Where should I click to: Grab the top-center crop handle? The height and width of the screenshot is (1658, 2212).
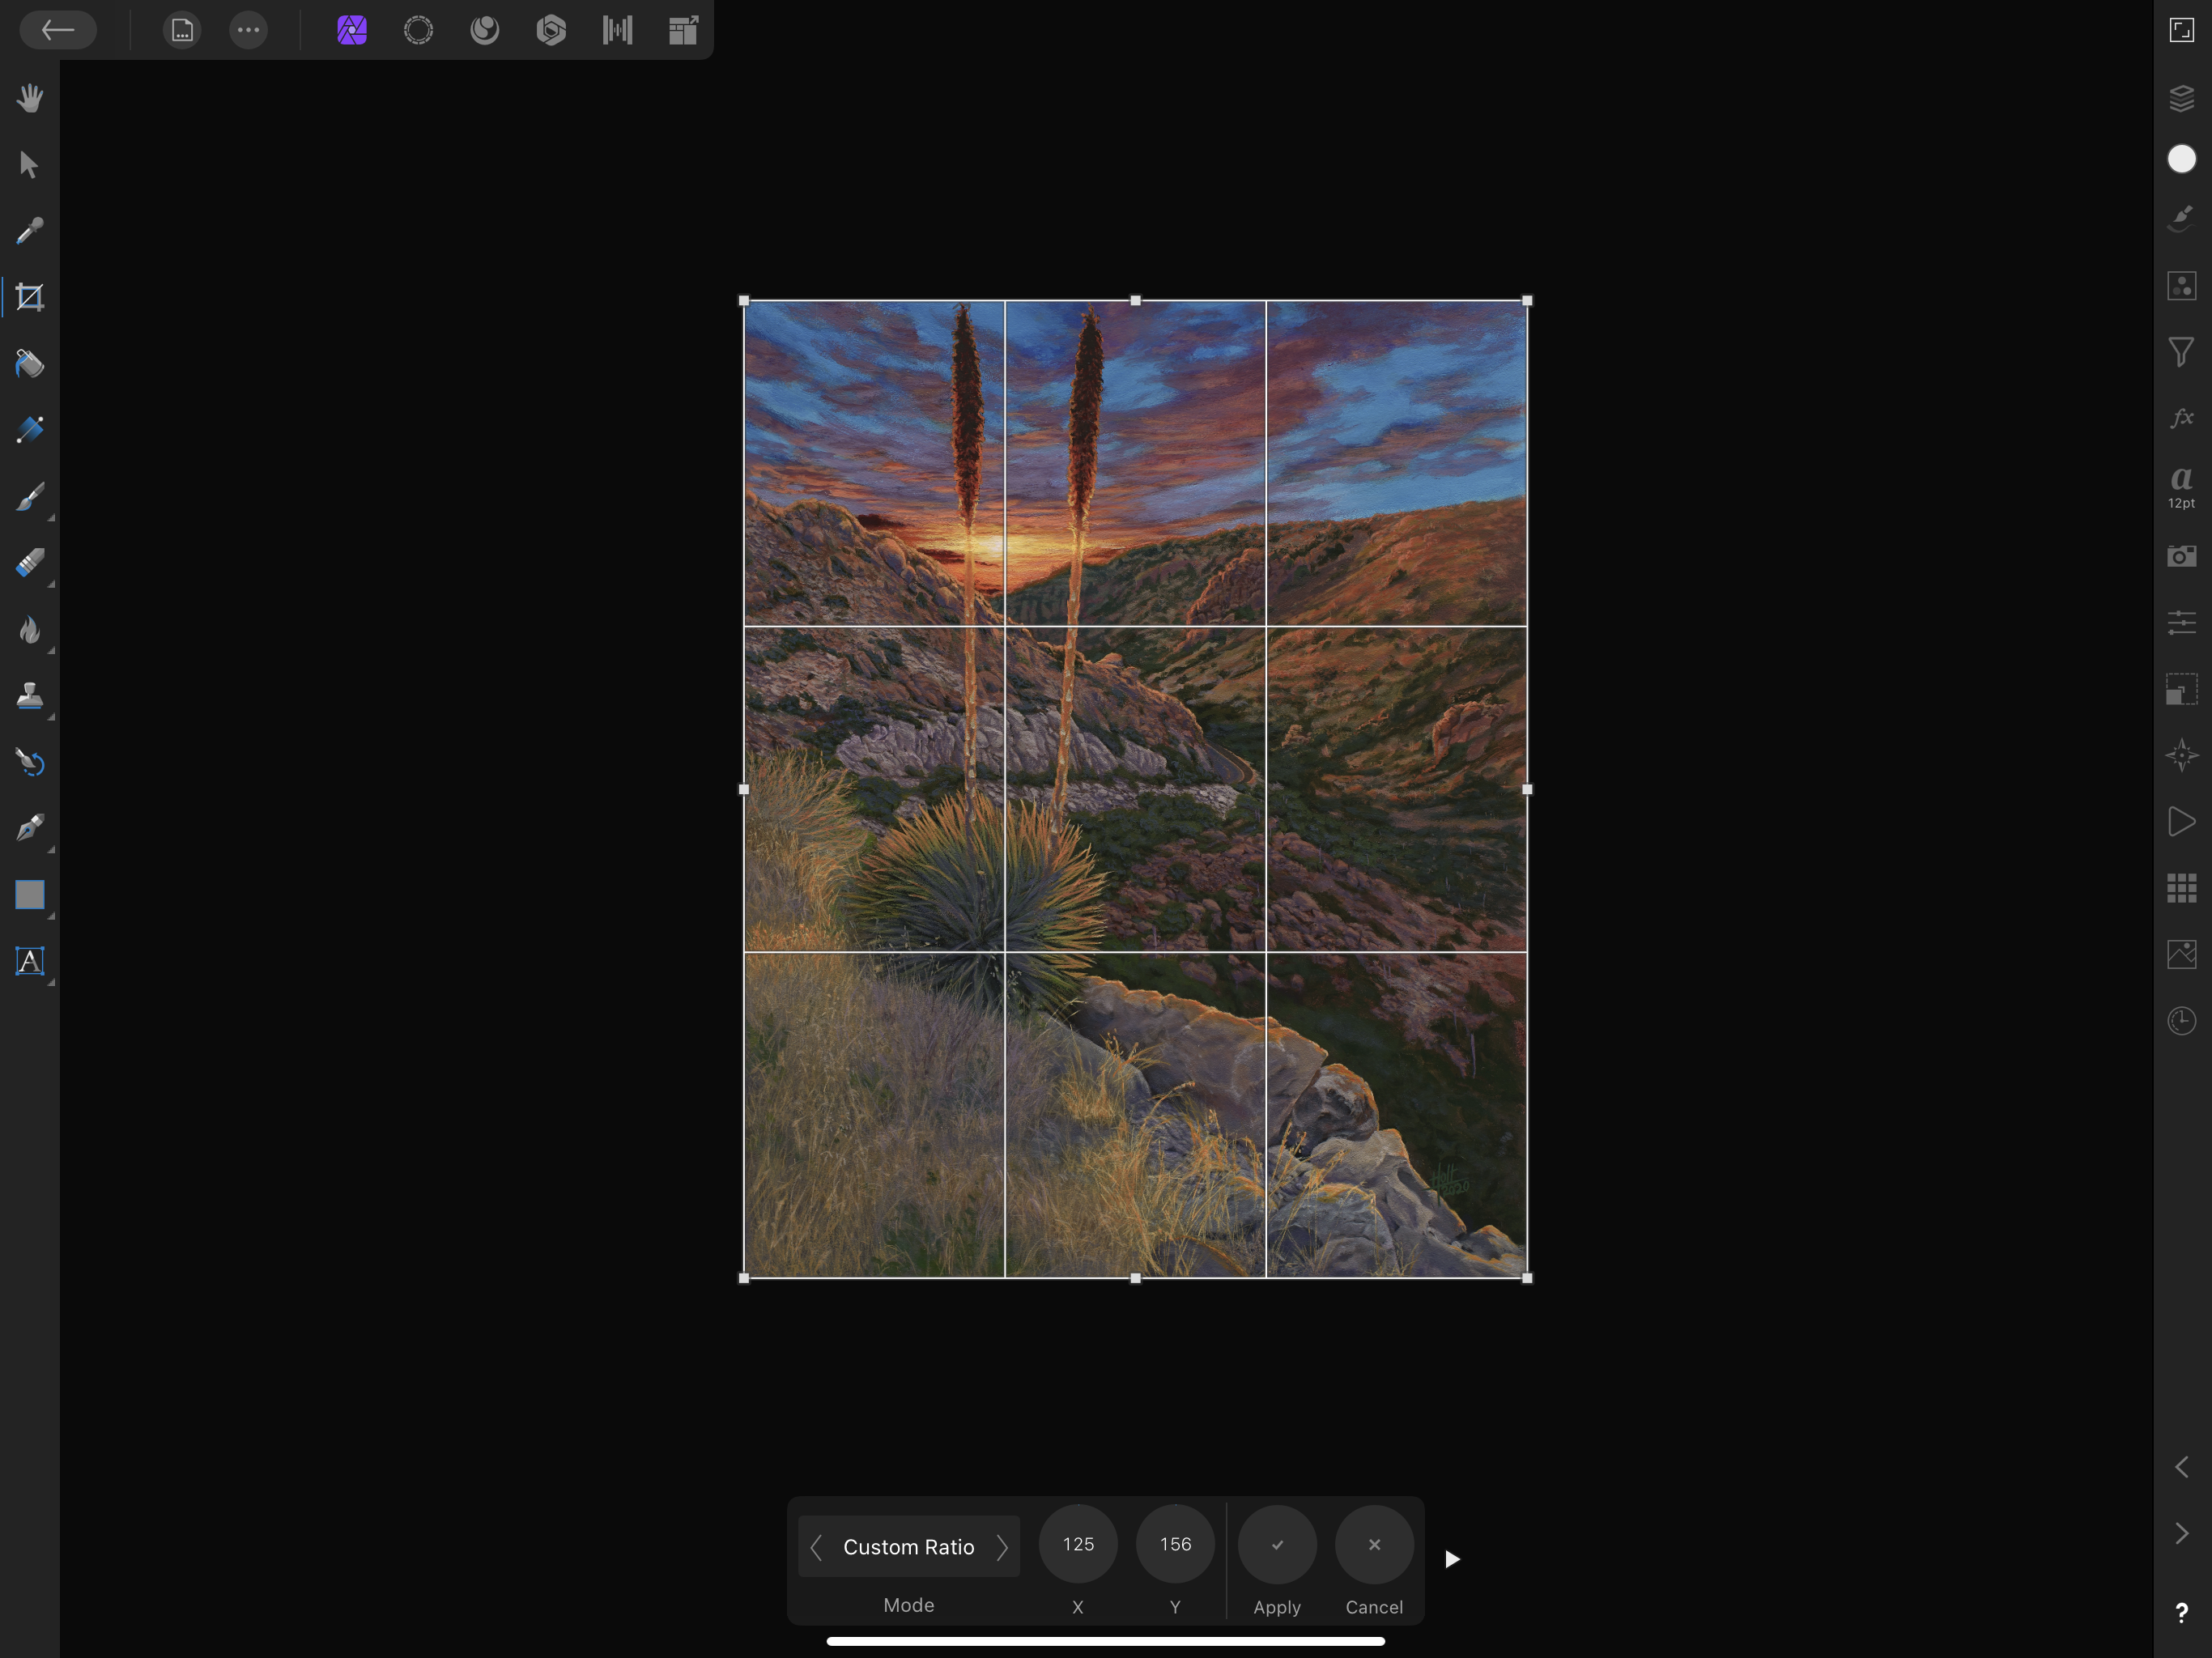[x=1135, y=301]
